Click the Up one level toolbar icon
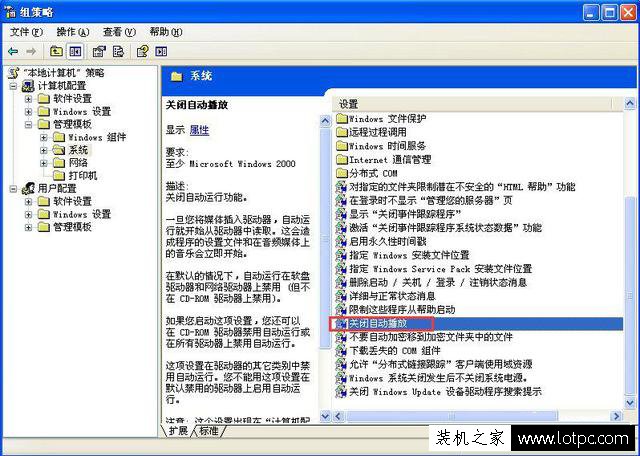Screen dimensions: 640x456 (56, 51)
